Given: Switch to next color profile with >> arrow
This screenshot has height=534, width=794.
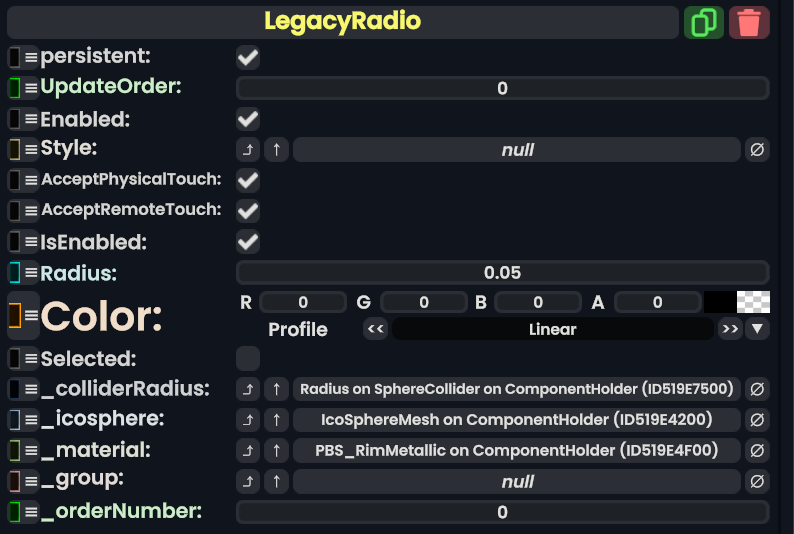Looking at the screenshot, I should click(730, 329).
